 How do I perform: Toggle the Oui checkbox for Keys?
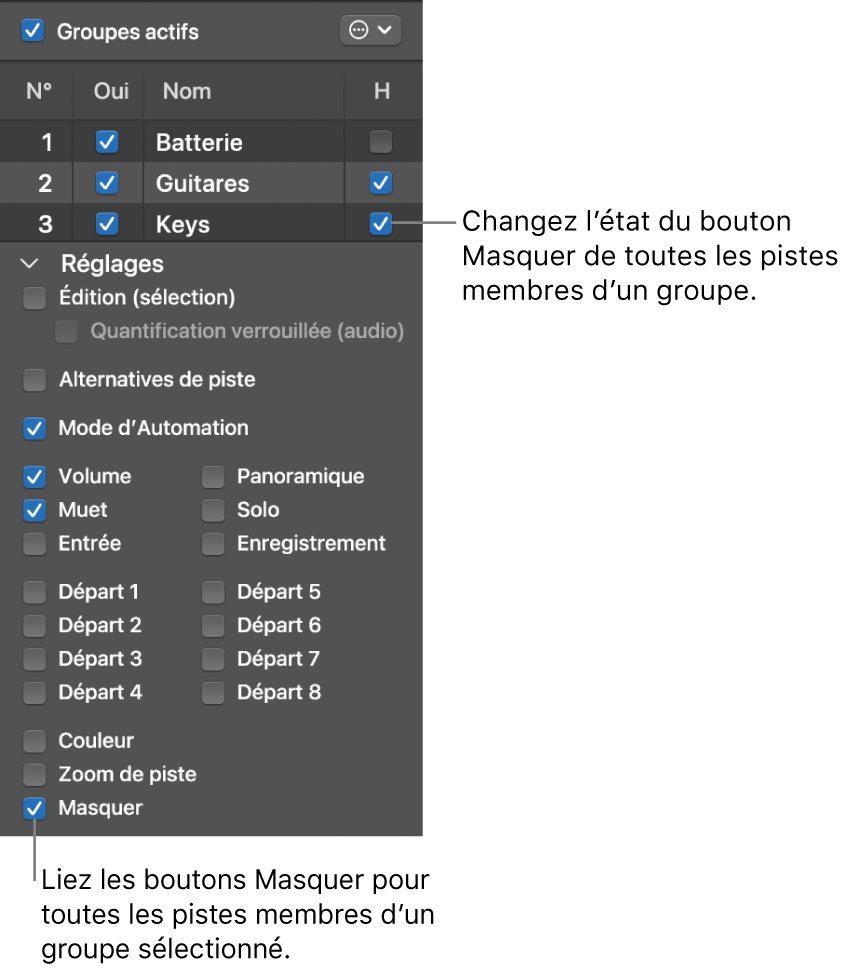pyautogui.click(x=107, y=223)
